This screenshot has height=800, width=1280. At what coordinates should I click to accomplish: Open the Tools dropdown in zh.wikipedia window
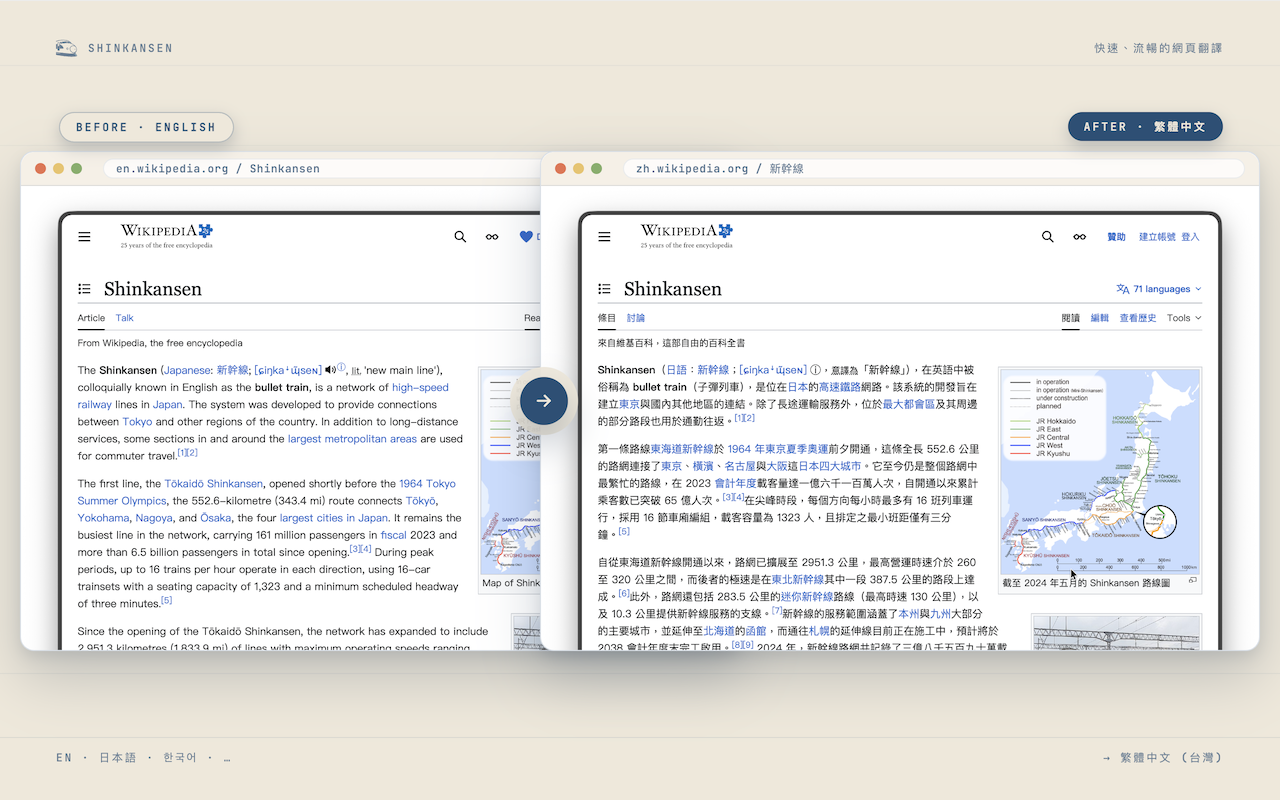(1184, 318)
